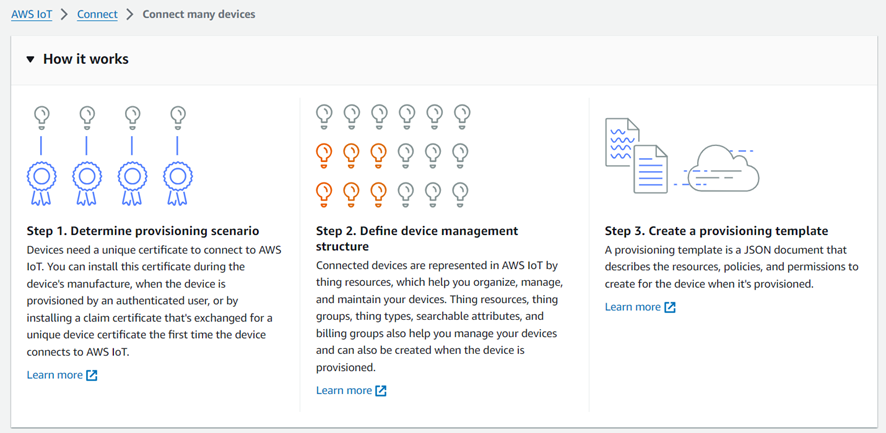
Task: Open Learn more link under Step 2
Action: (x=344, y=390)
